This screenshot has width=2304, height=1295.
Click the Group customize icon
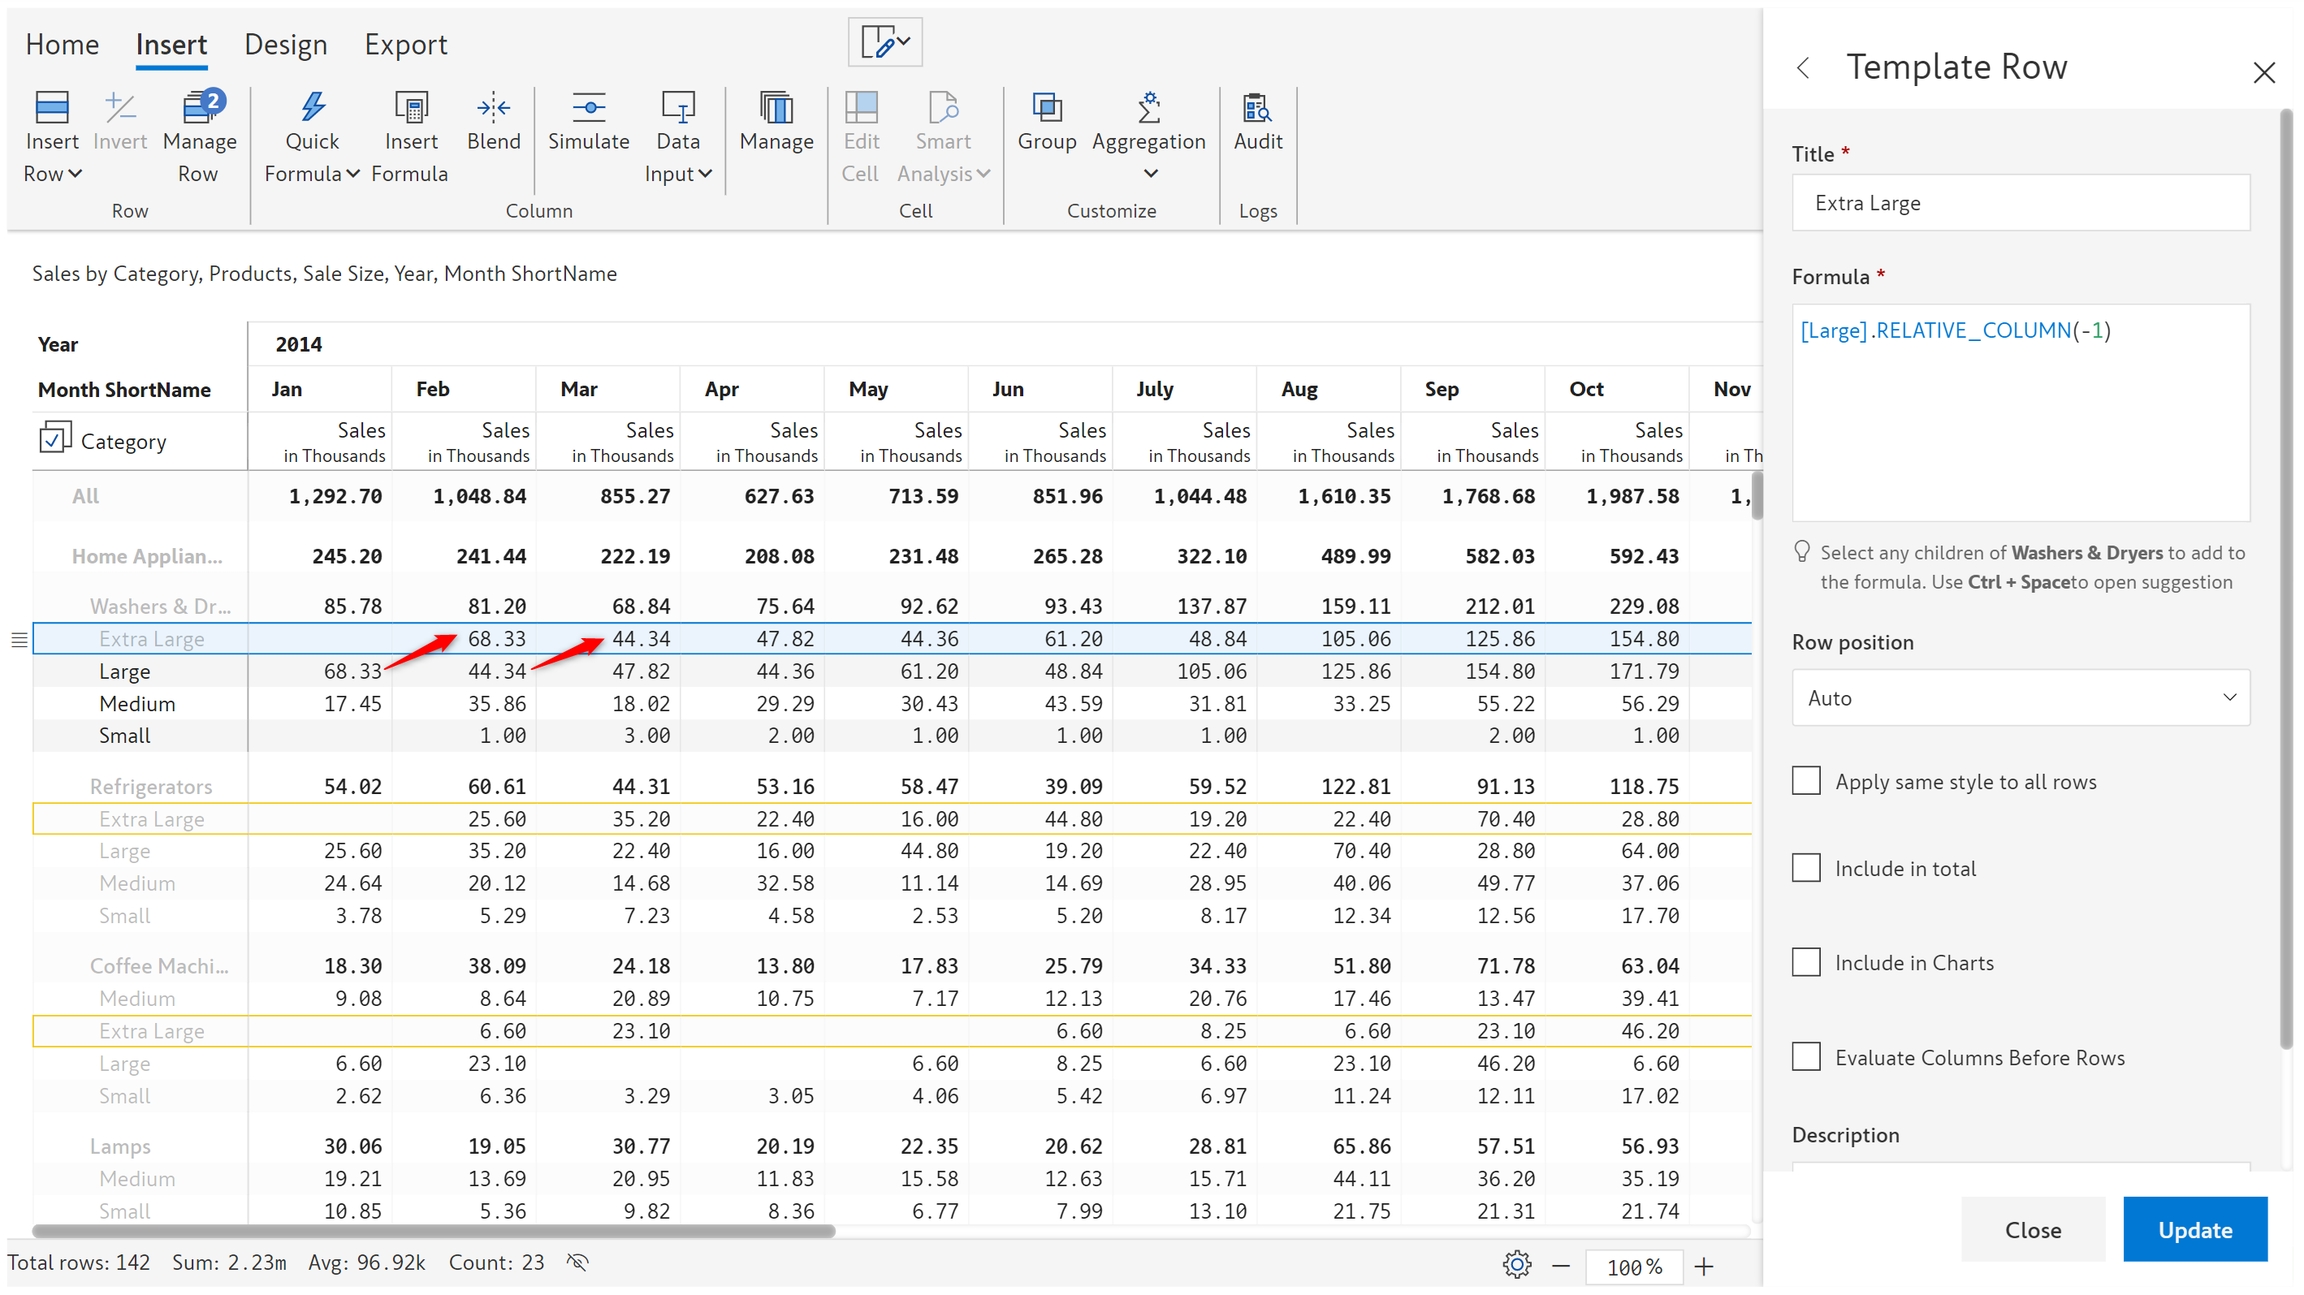[1046, 108]
